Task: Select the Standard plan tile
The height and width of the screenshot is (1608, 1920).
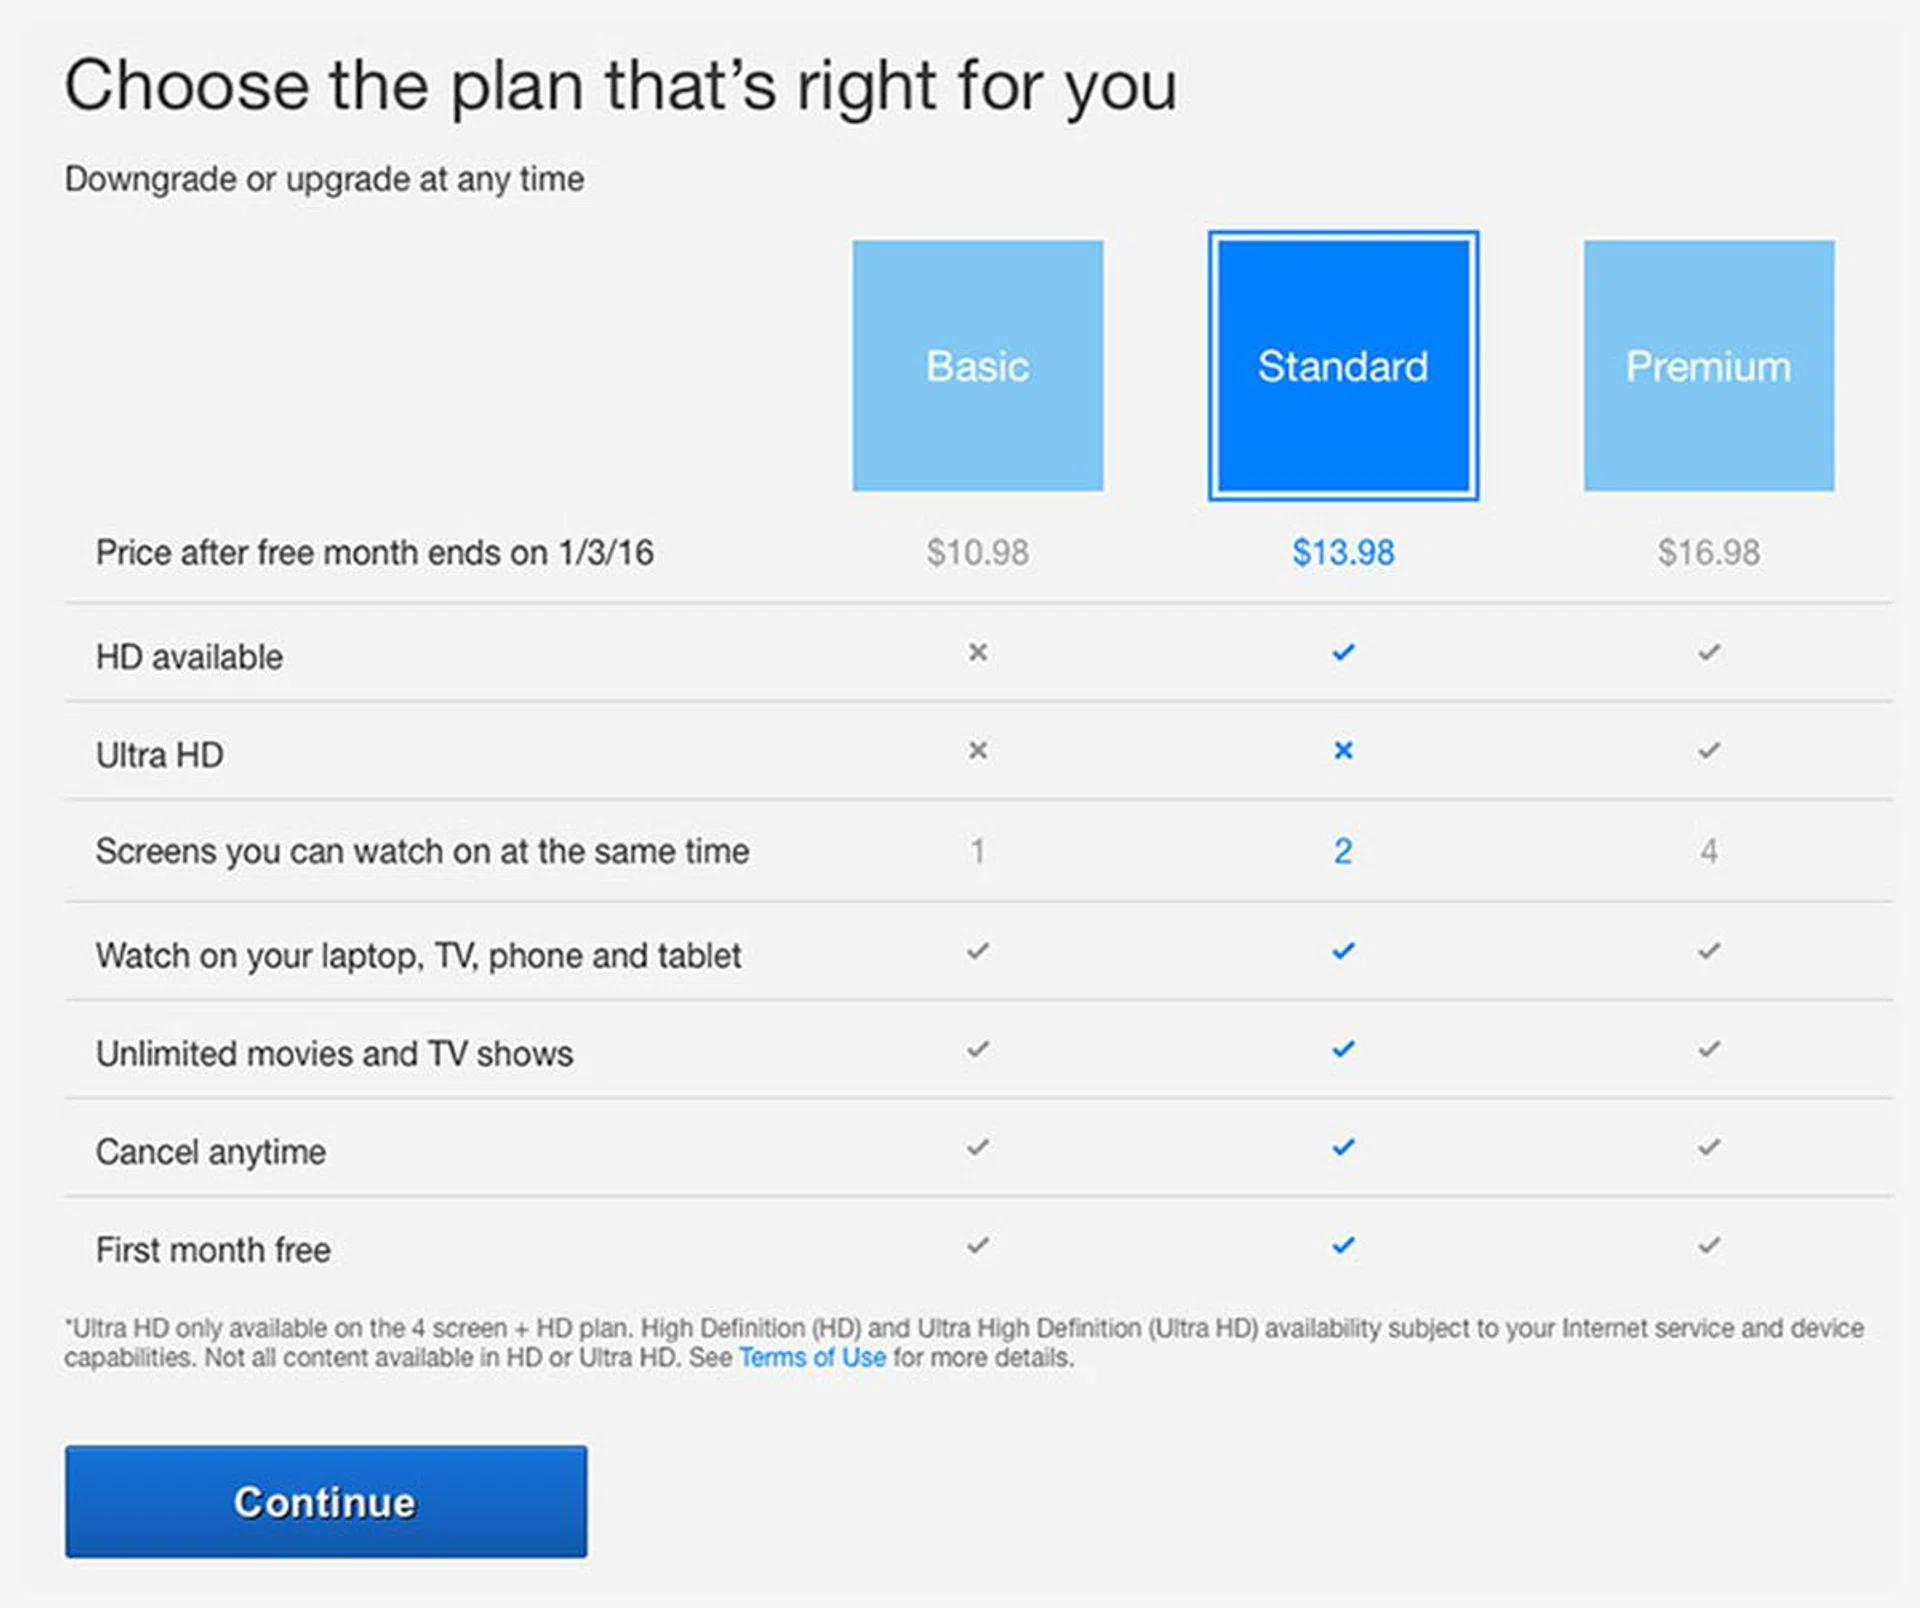Action: pyautogui.click(x=1342, y=365)
